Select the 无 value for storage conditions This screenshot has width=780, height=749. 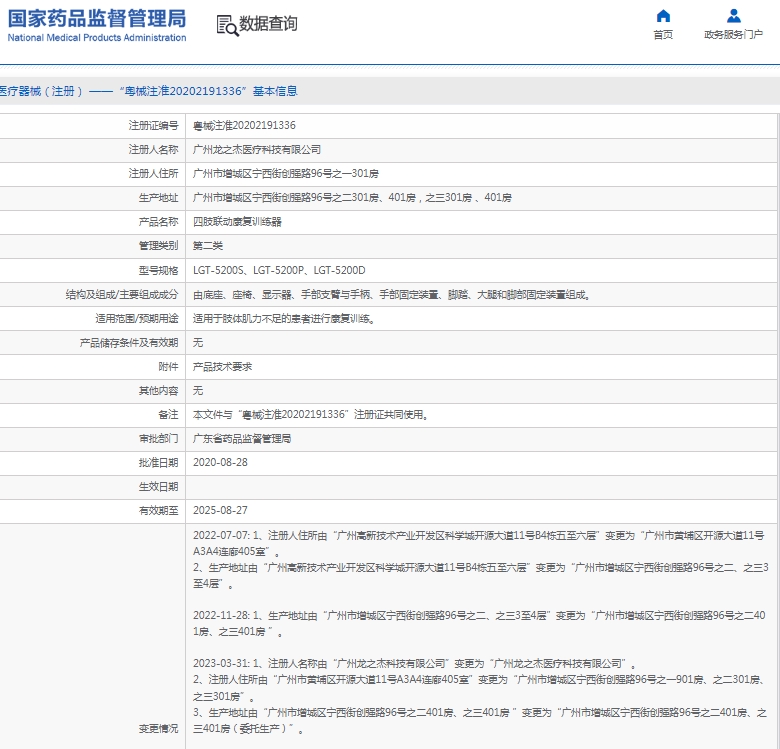(x=198, y=343)
